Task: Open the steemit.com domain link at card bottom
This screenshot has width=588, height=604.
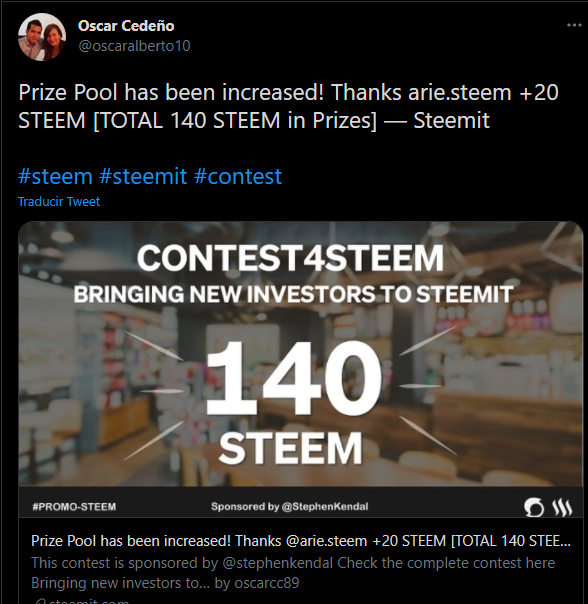Action: [82, 600]
